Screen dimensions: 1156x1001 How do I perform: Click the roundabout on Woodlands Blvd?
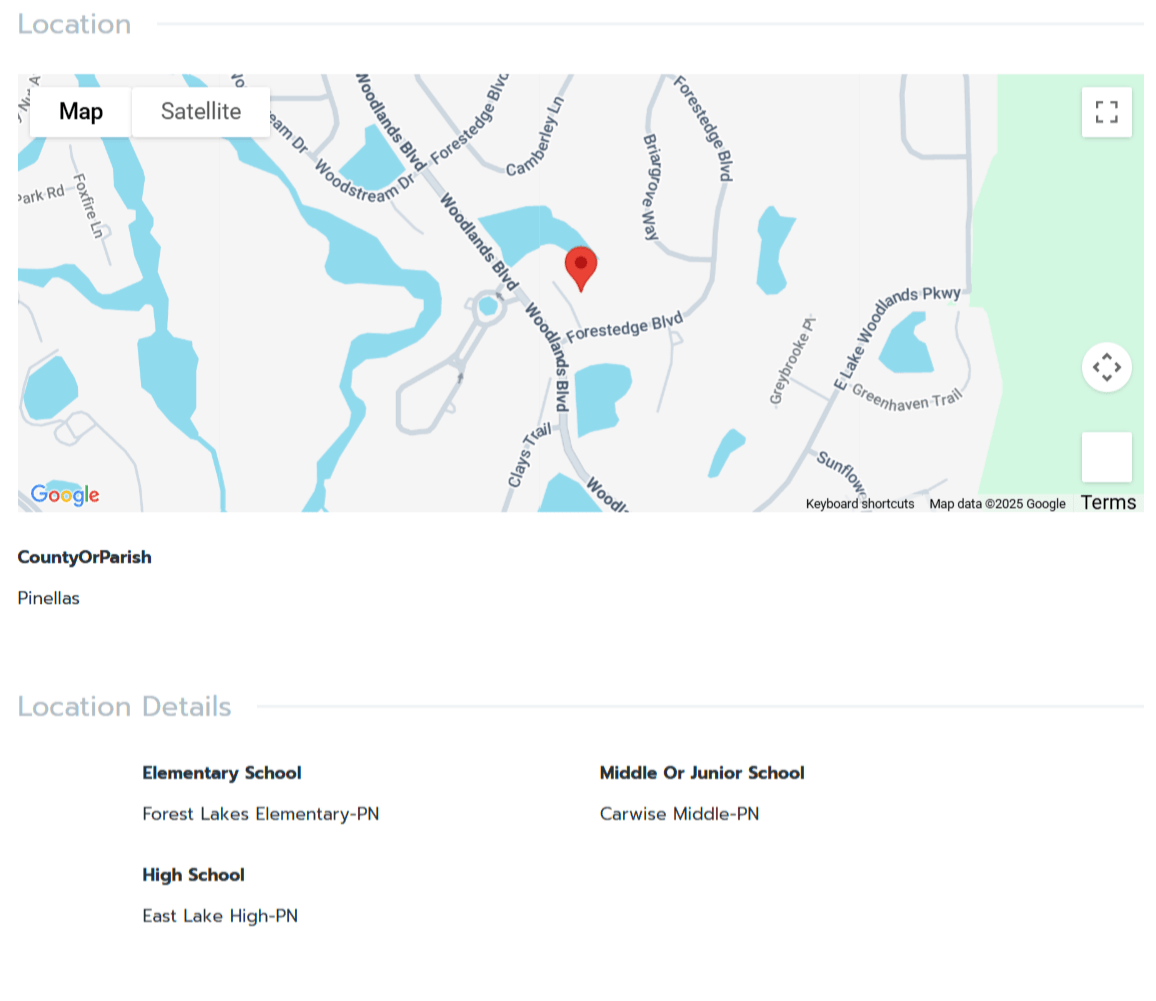[x=488, y=306]
